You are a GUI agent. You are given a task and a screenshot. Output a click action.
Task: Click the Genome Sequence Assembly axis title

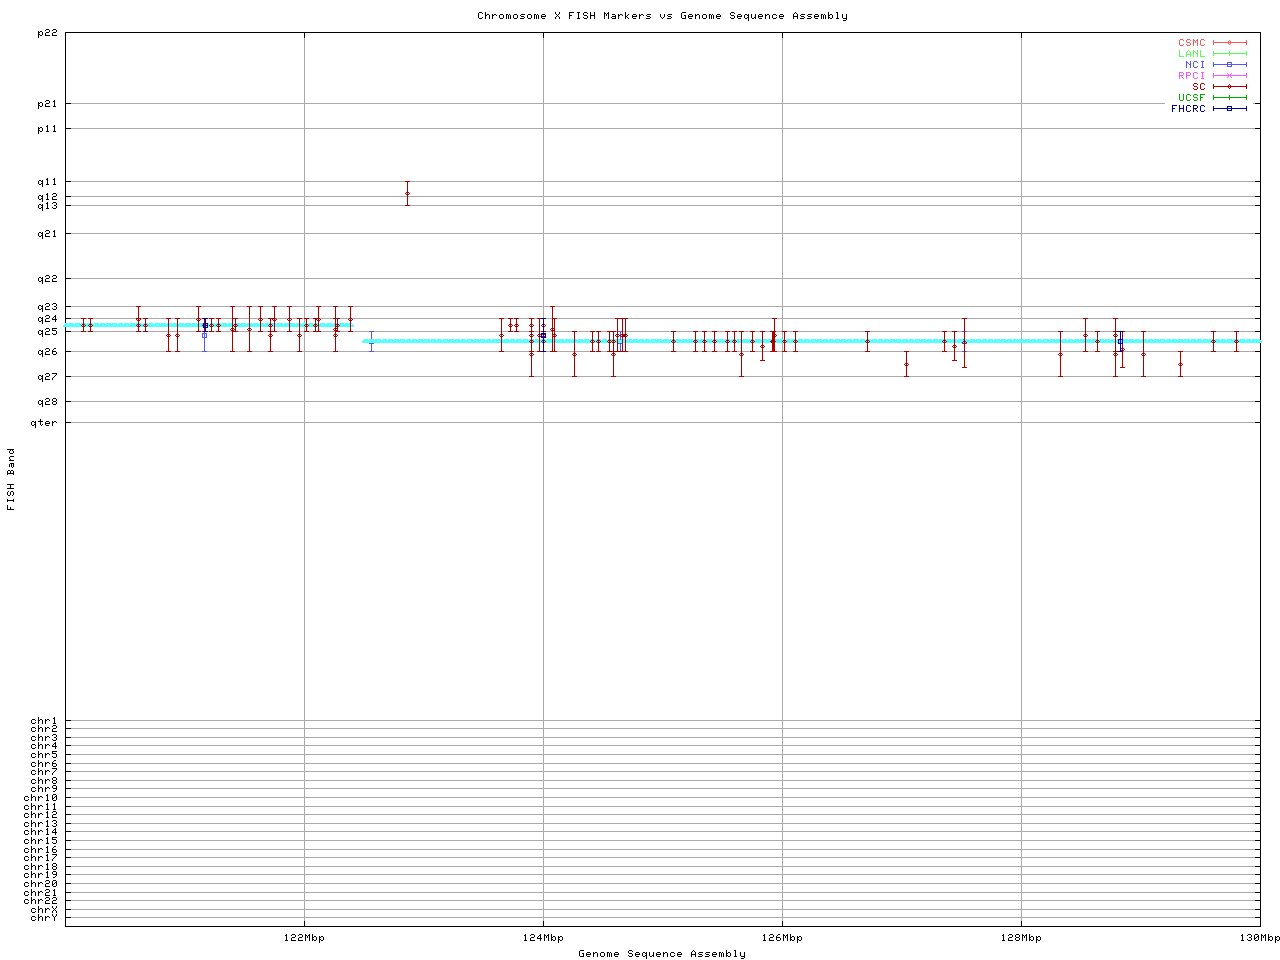(x=662, y=954)
